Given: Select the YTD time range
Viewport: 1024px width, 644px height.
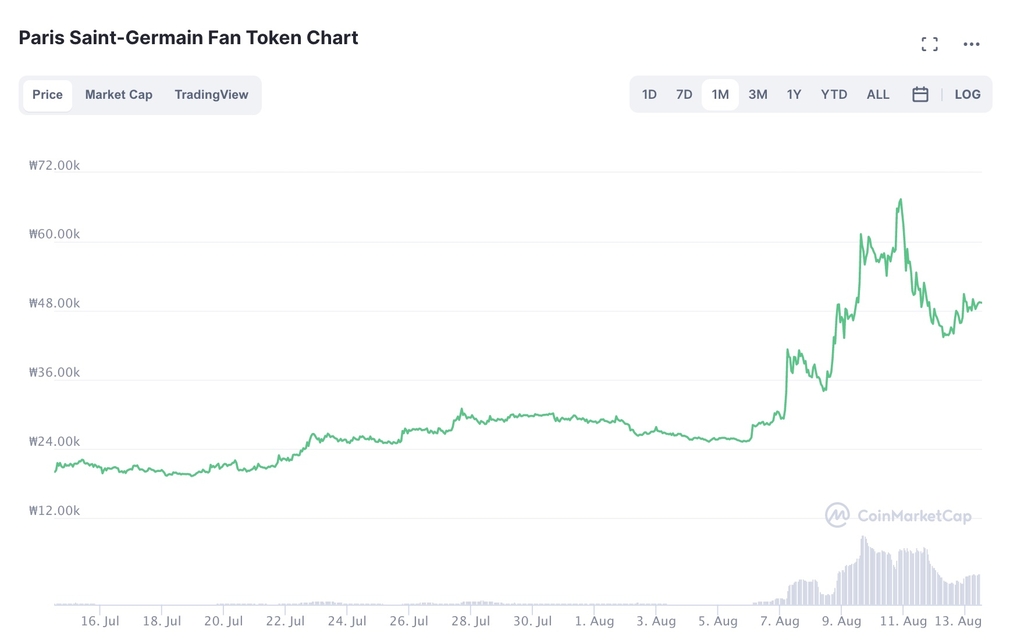Looking at the screenshot, I should pos(834,95).
